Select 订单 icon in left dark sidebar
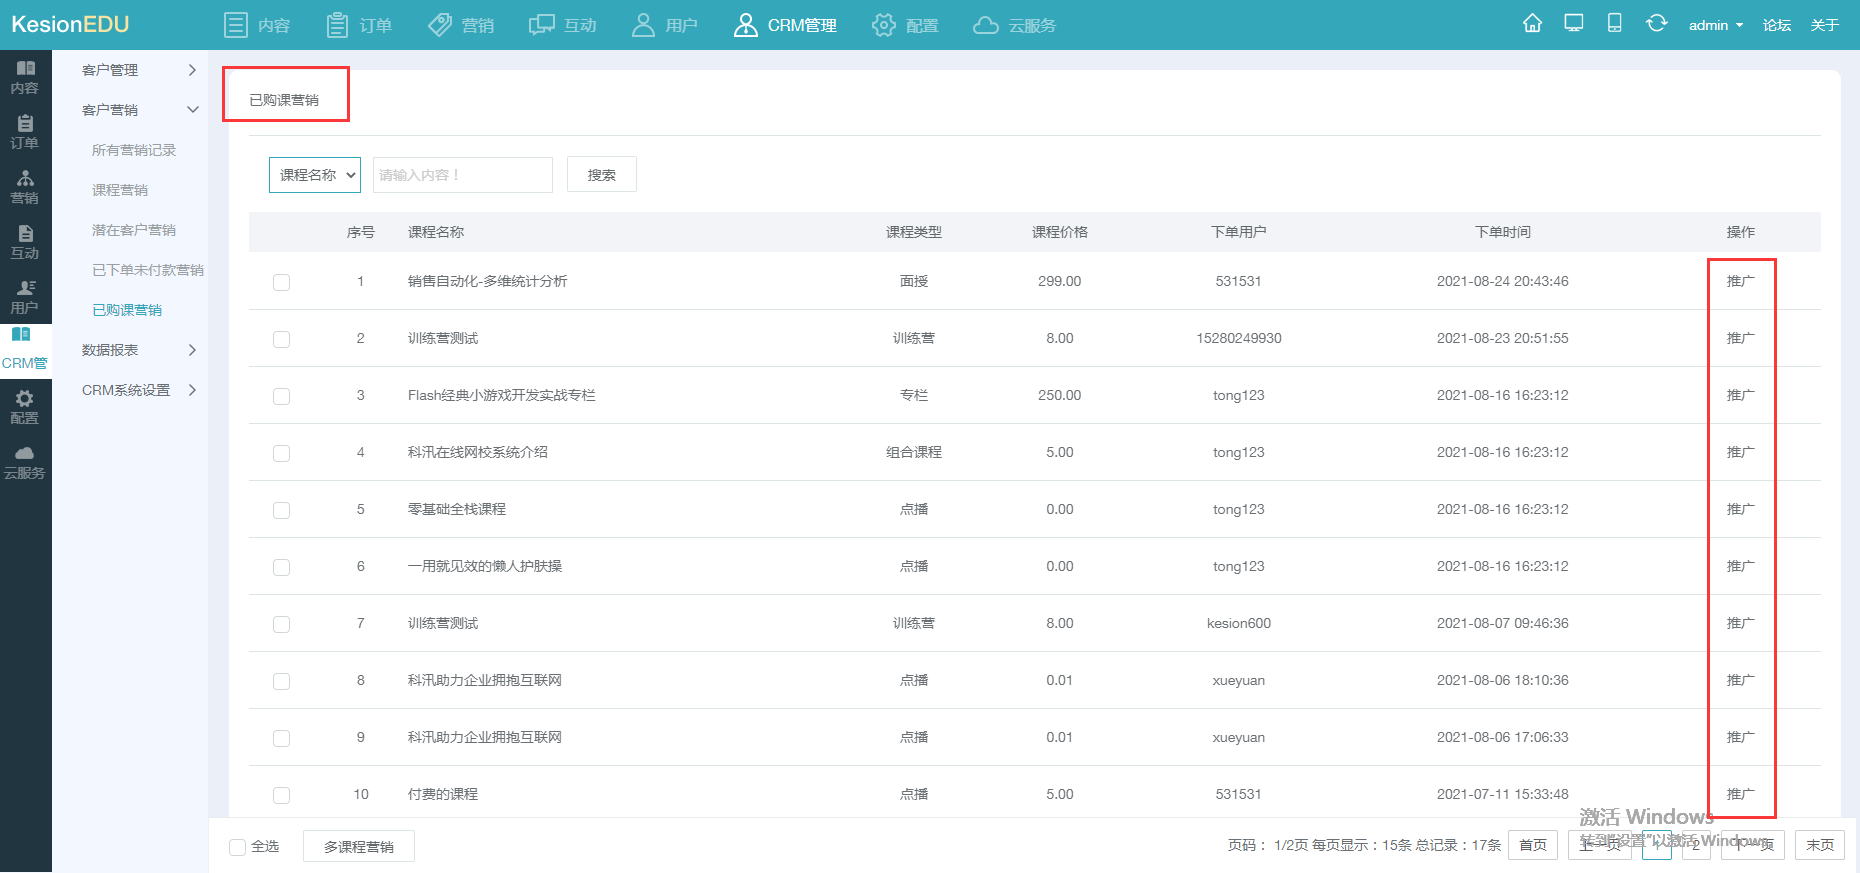The width and height of the screenshot is (1860, 873). (x=25, y=132)
